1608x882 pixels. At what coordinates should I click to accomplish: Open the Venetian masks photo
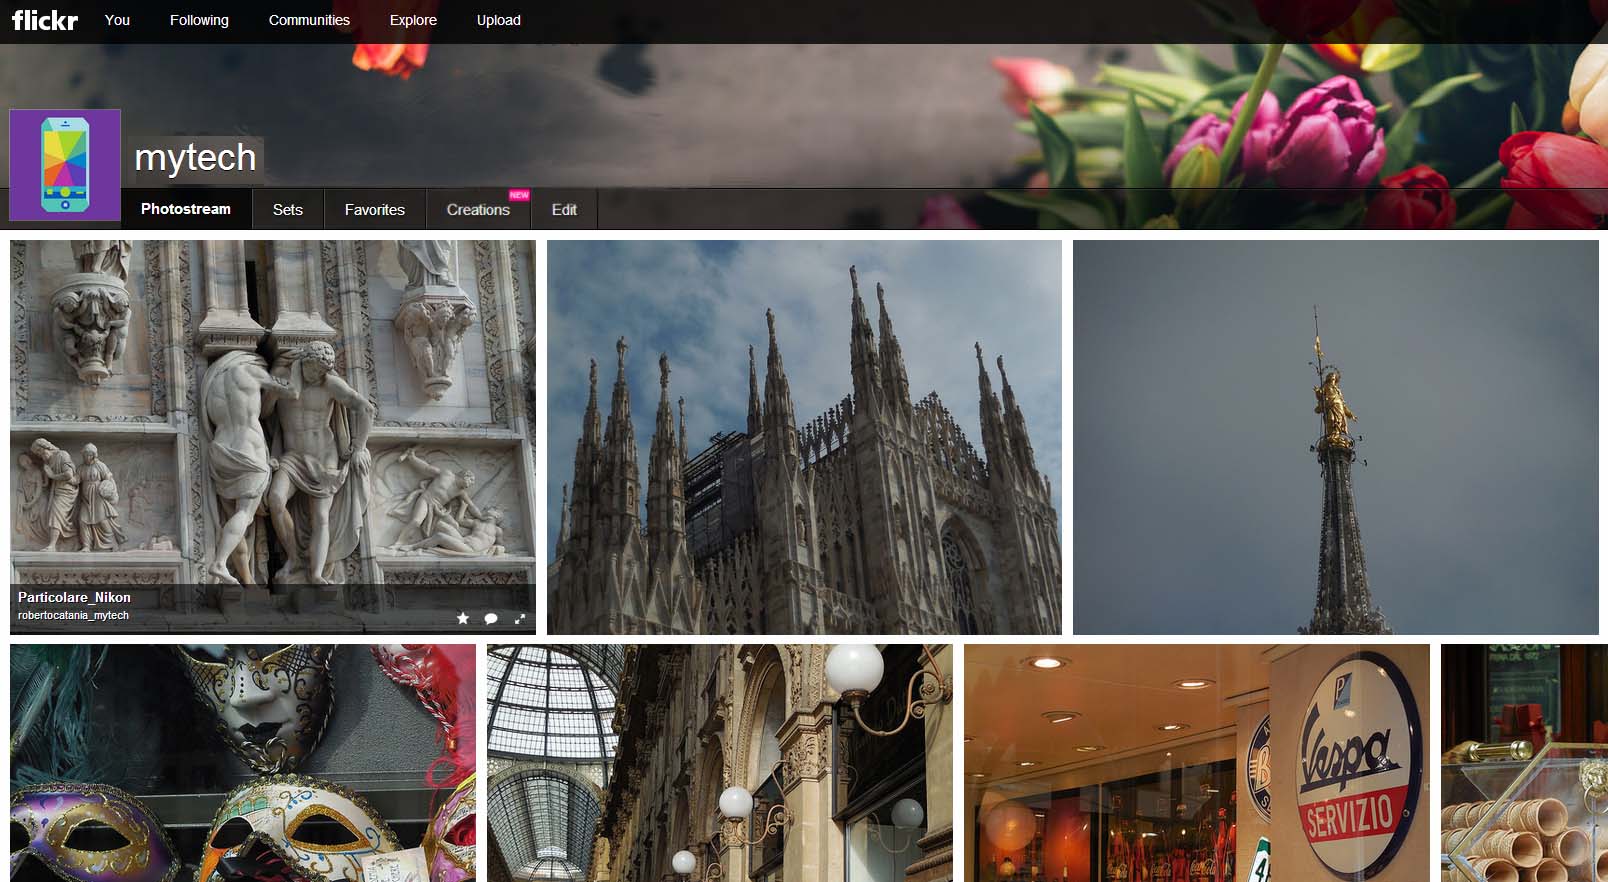243,763
